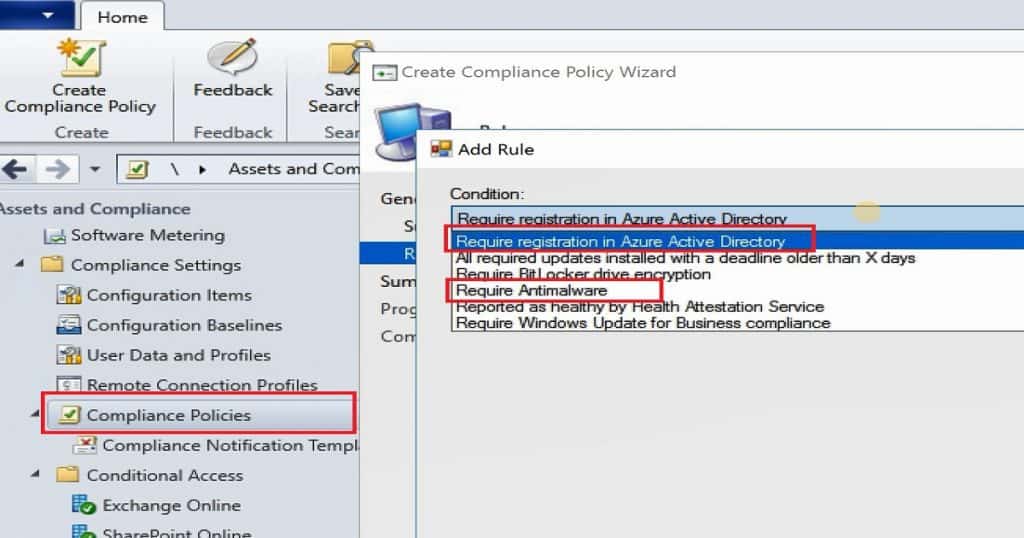The image size is (1024, 538).
Task: Choose highlighted Require registration in Azure Active Directory option
Action: [x=739, y=242]
